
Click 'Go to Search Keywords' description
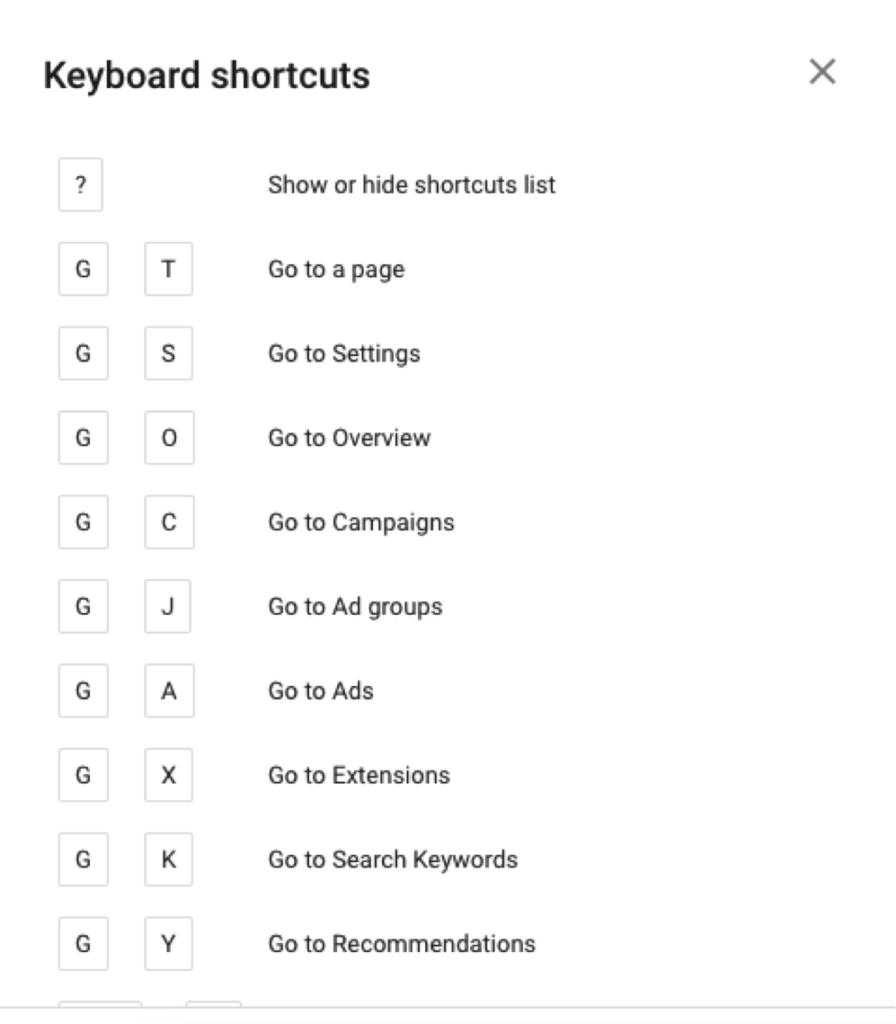pyautogui.click(x=393, y=860)
